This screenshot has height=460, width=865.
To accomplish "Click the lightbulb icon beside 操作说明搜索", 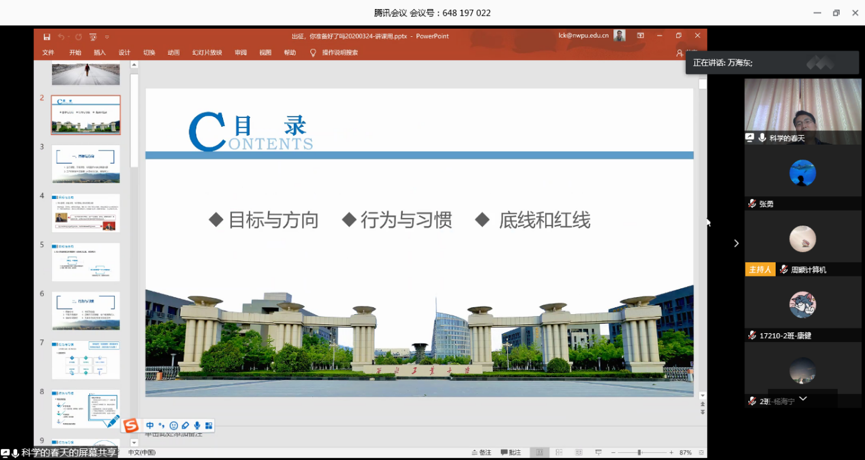I will (312, 53).
